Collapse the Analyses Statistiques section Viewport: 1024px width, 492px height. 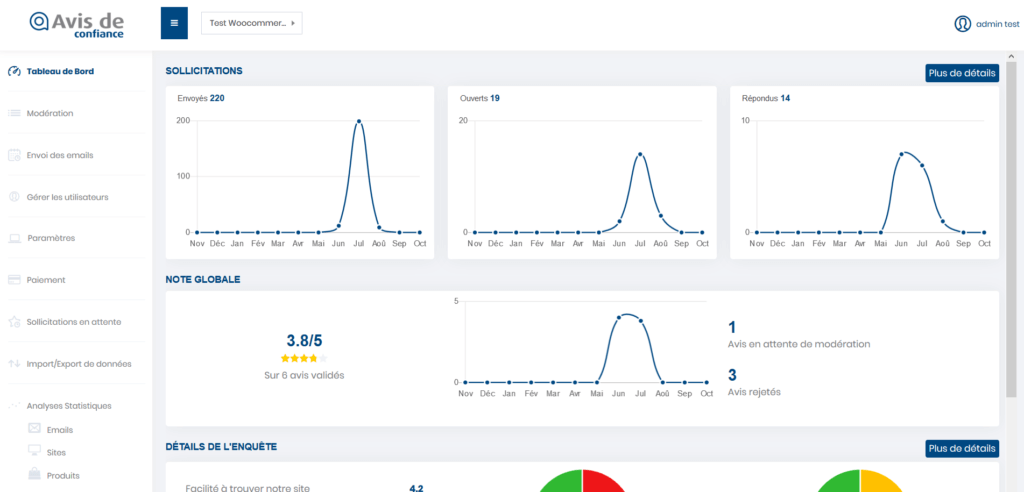[69, 406]
